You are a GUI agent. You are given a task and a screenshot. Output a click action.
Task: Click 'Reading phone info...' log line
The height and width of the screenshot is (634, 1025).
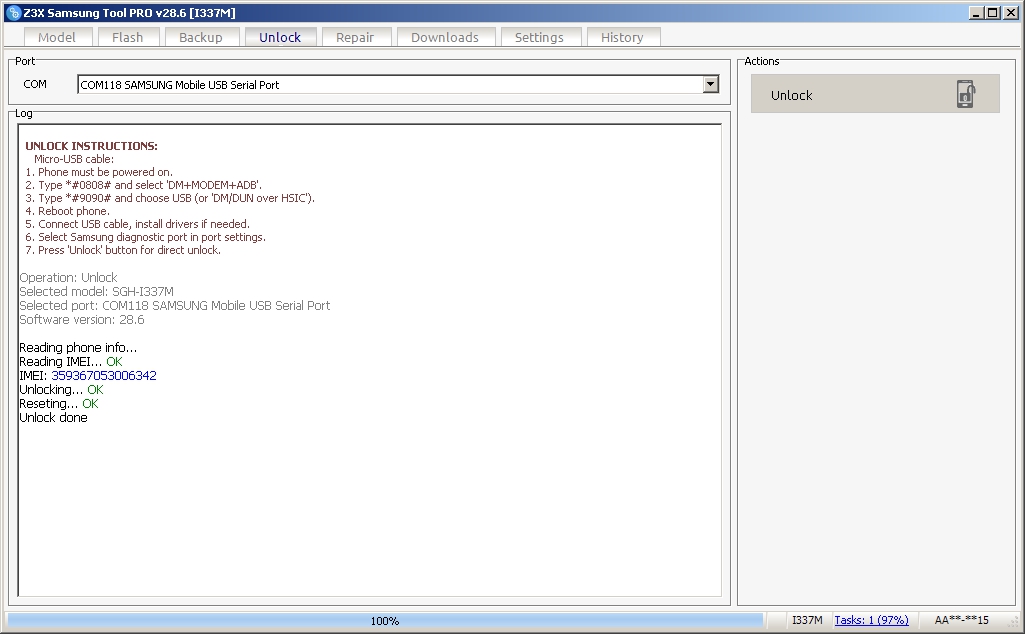(x=78, y=348)
